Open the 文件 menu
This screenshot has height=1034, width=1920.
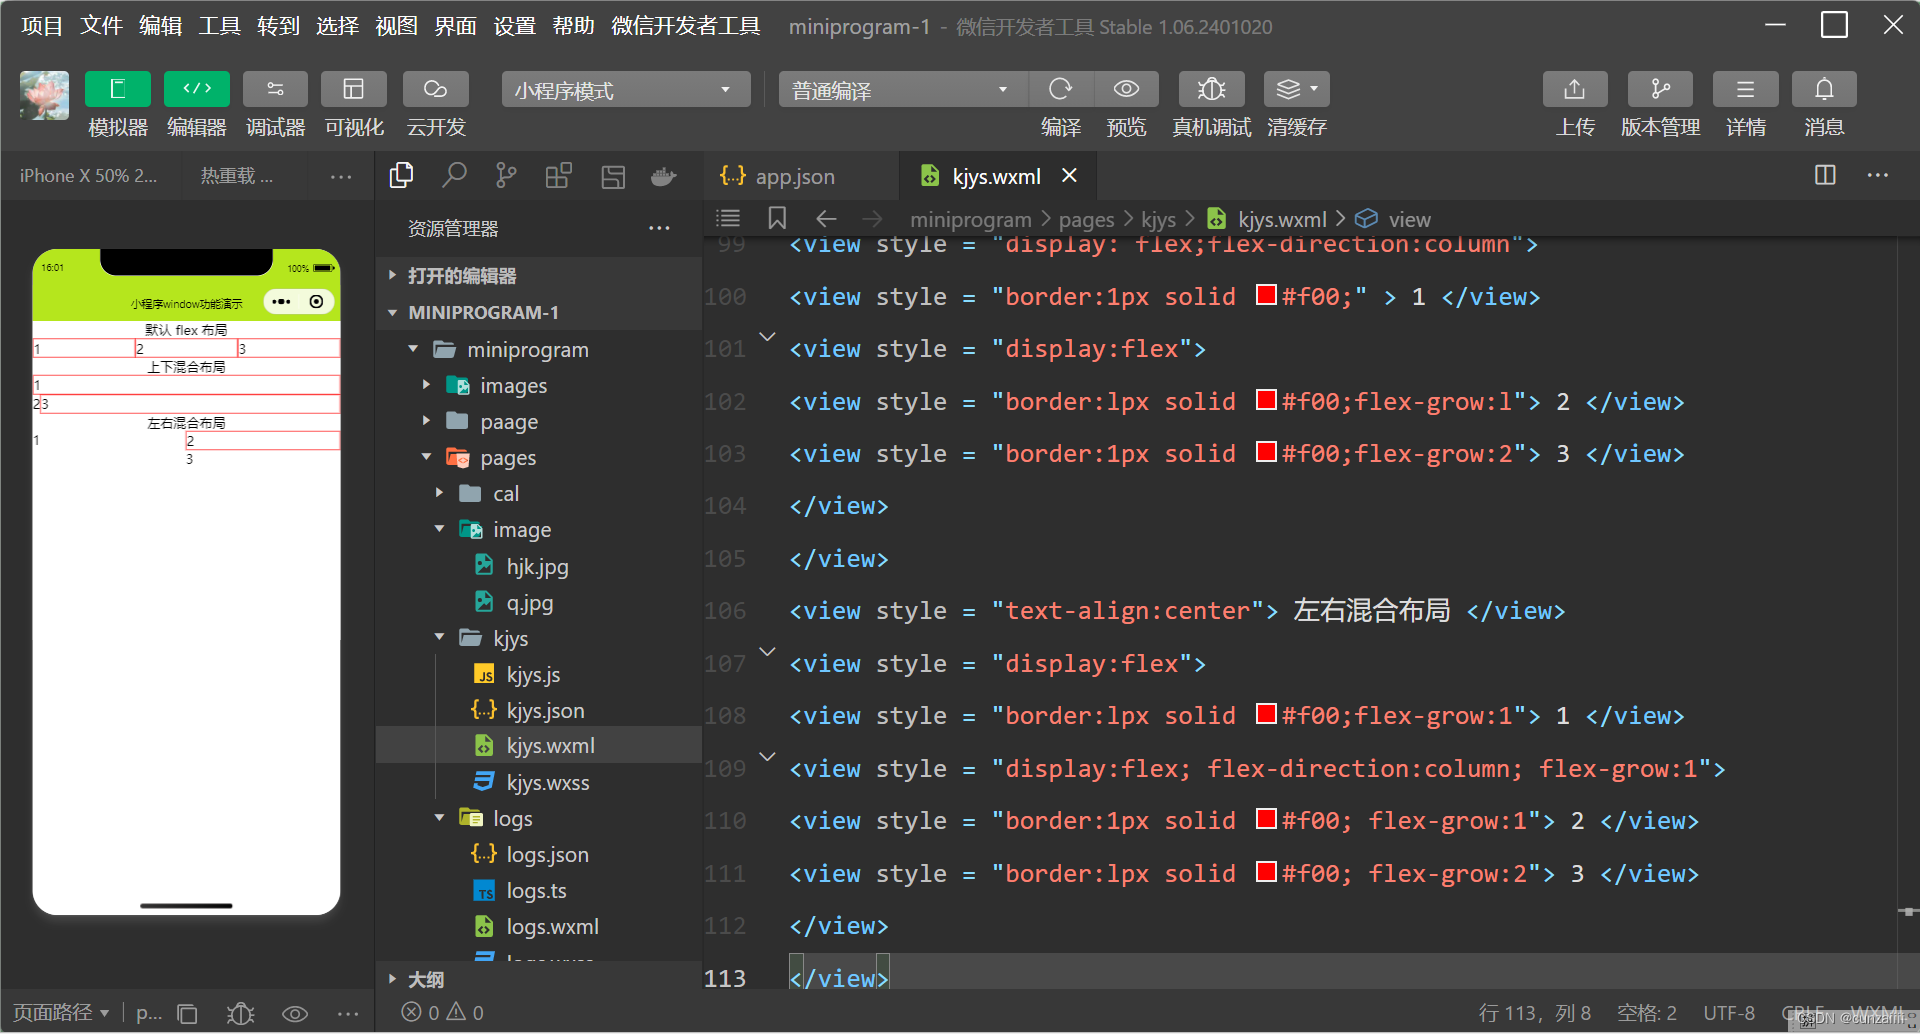[101, 26]
